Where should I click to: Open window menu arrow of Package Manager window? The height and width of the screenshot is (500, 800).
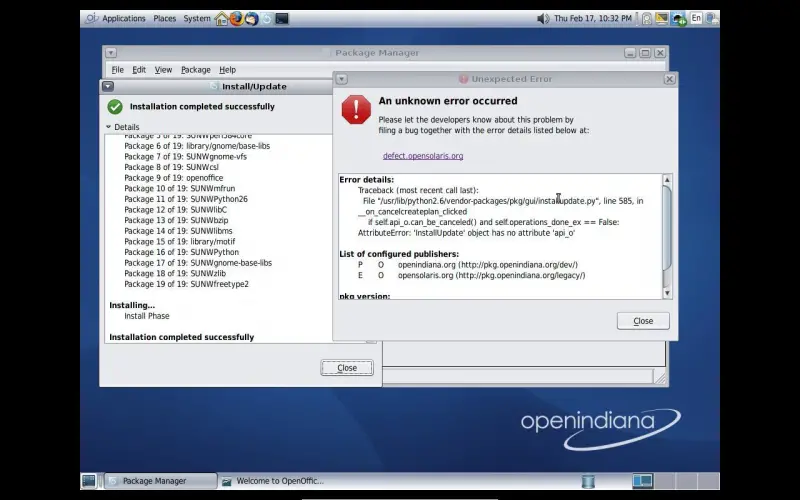[111, 53]
